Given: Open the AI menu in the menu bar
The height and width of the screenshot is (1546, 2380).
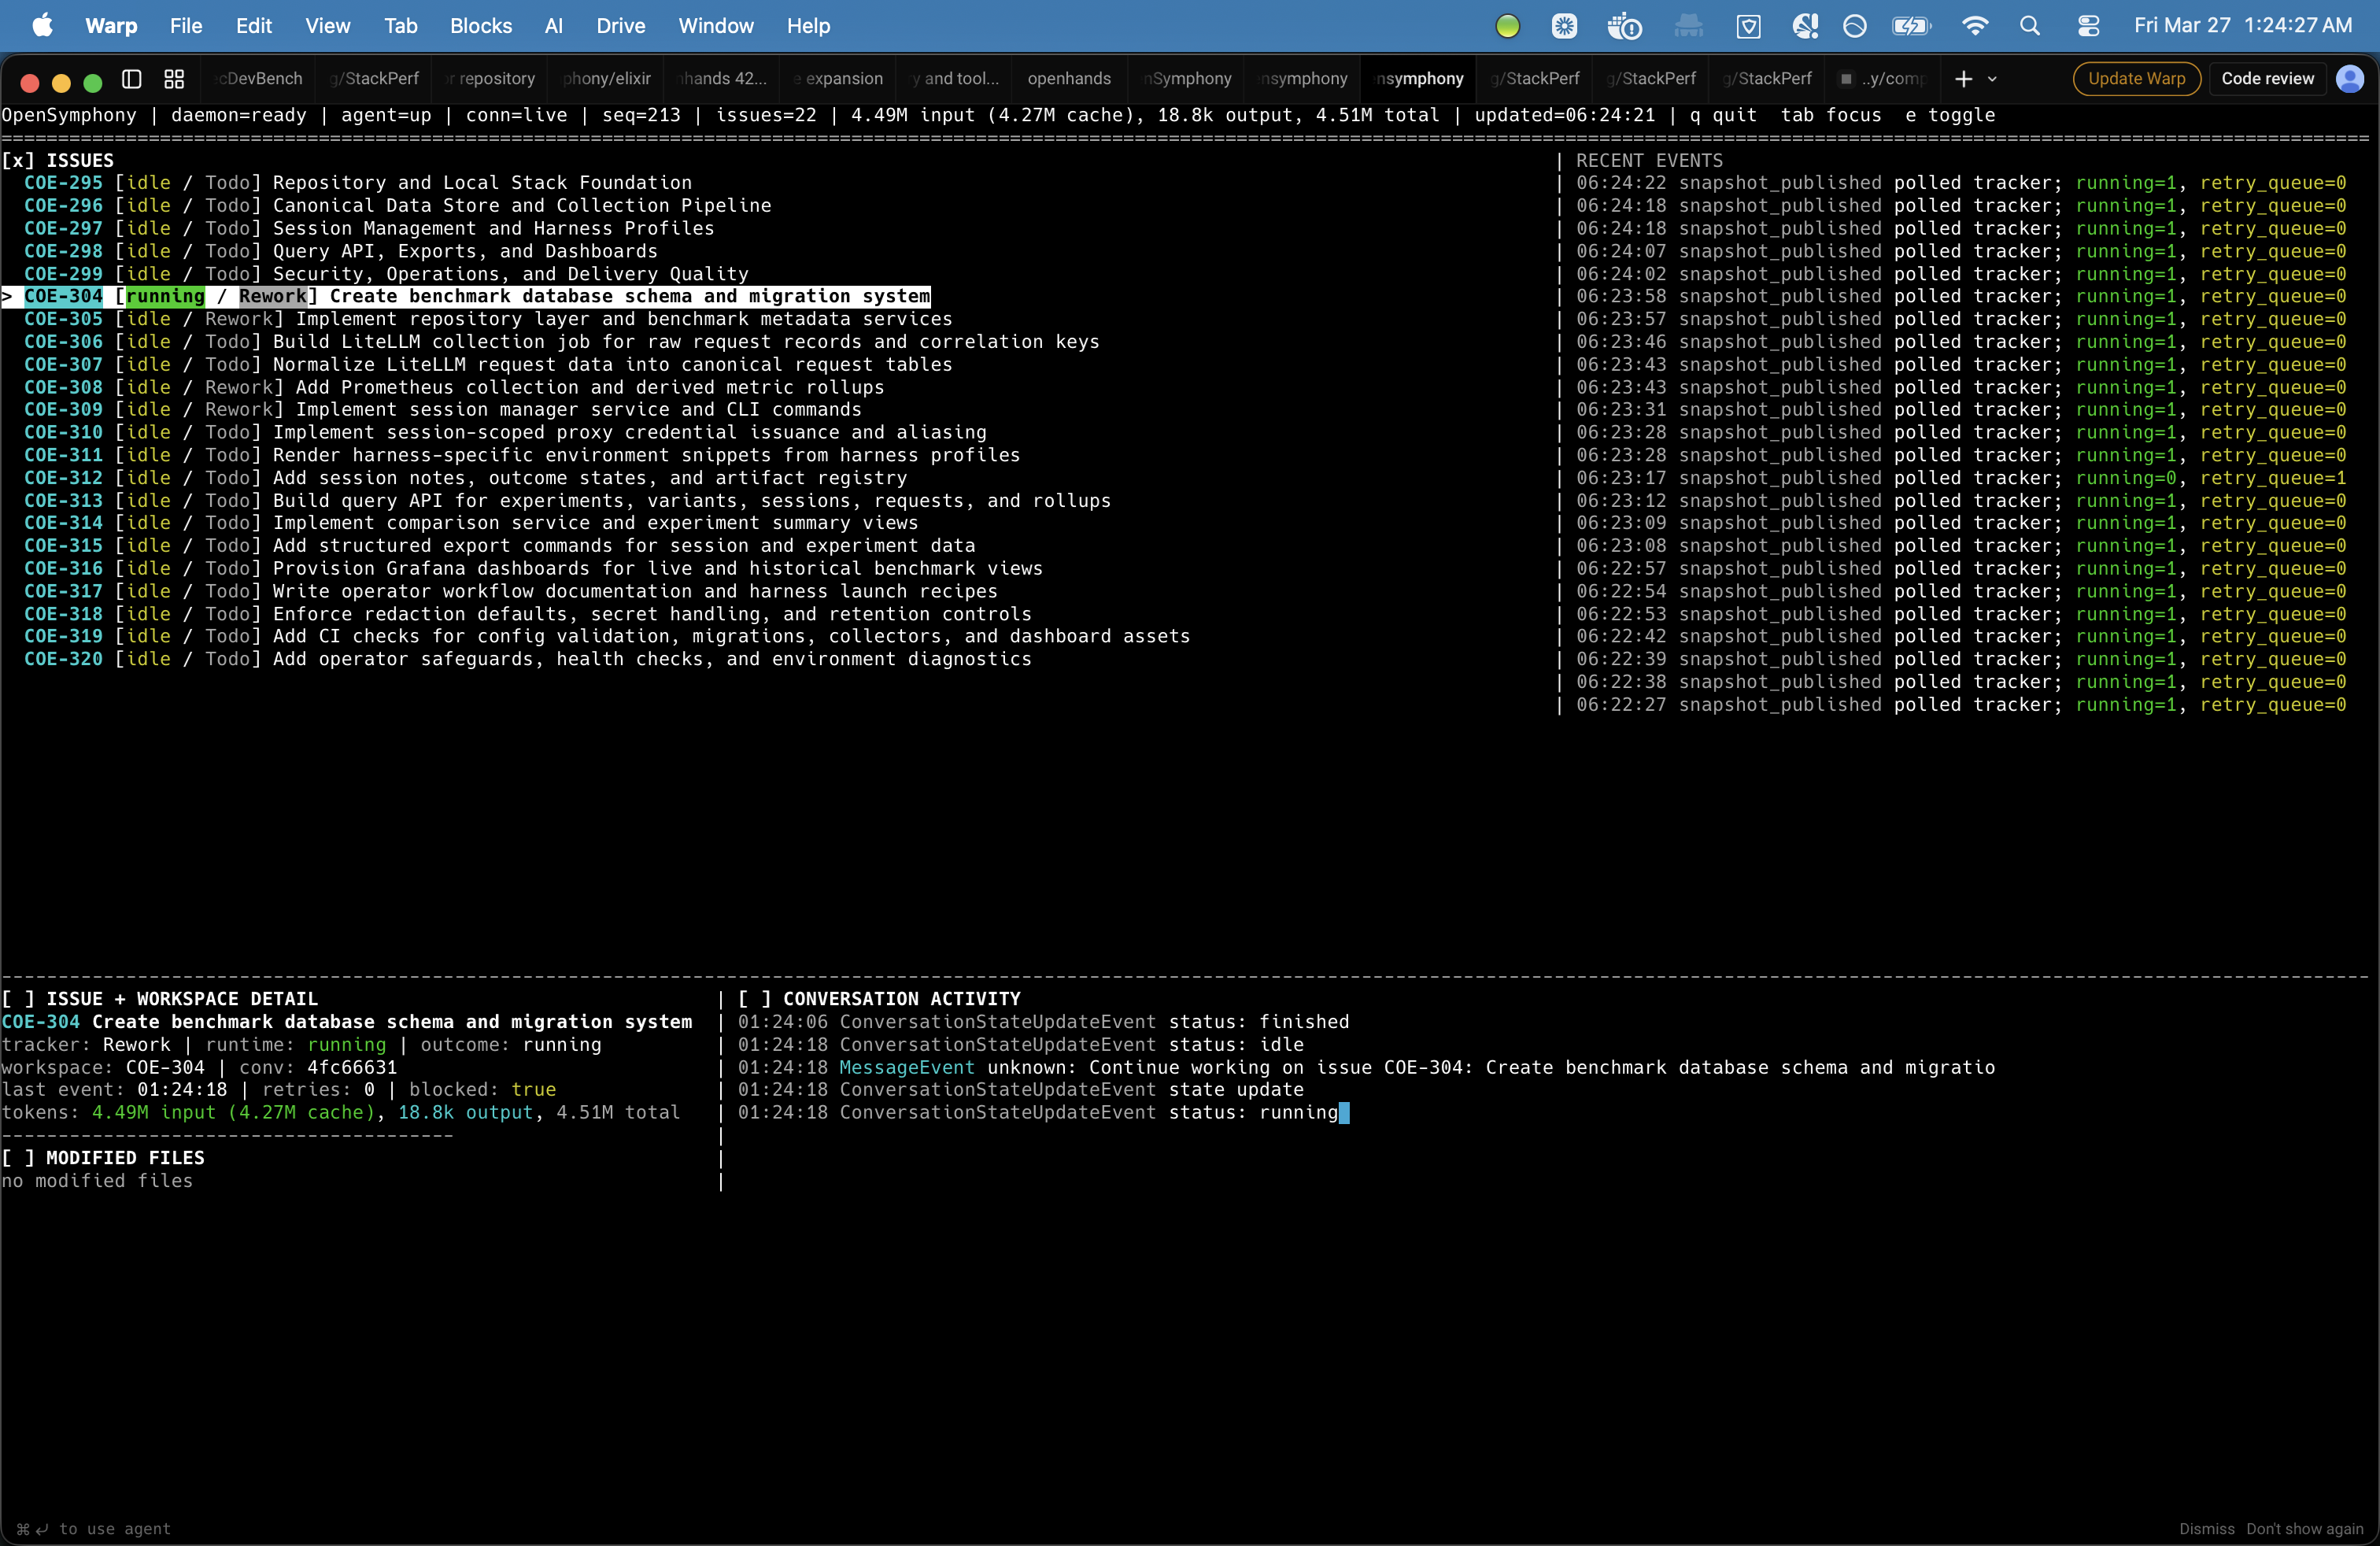Looking at the screenshot, I should [x=553, y=26].
